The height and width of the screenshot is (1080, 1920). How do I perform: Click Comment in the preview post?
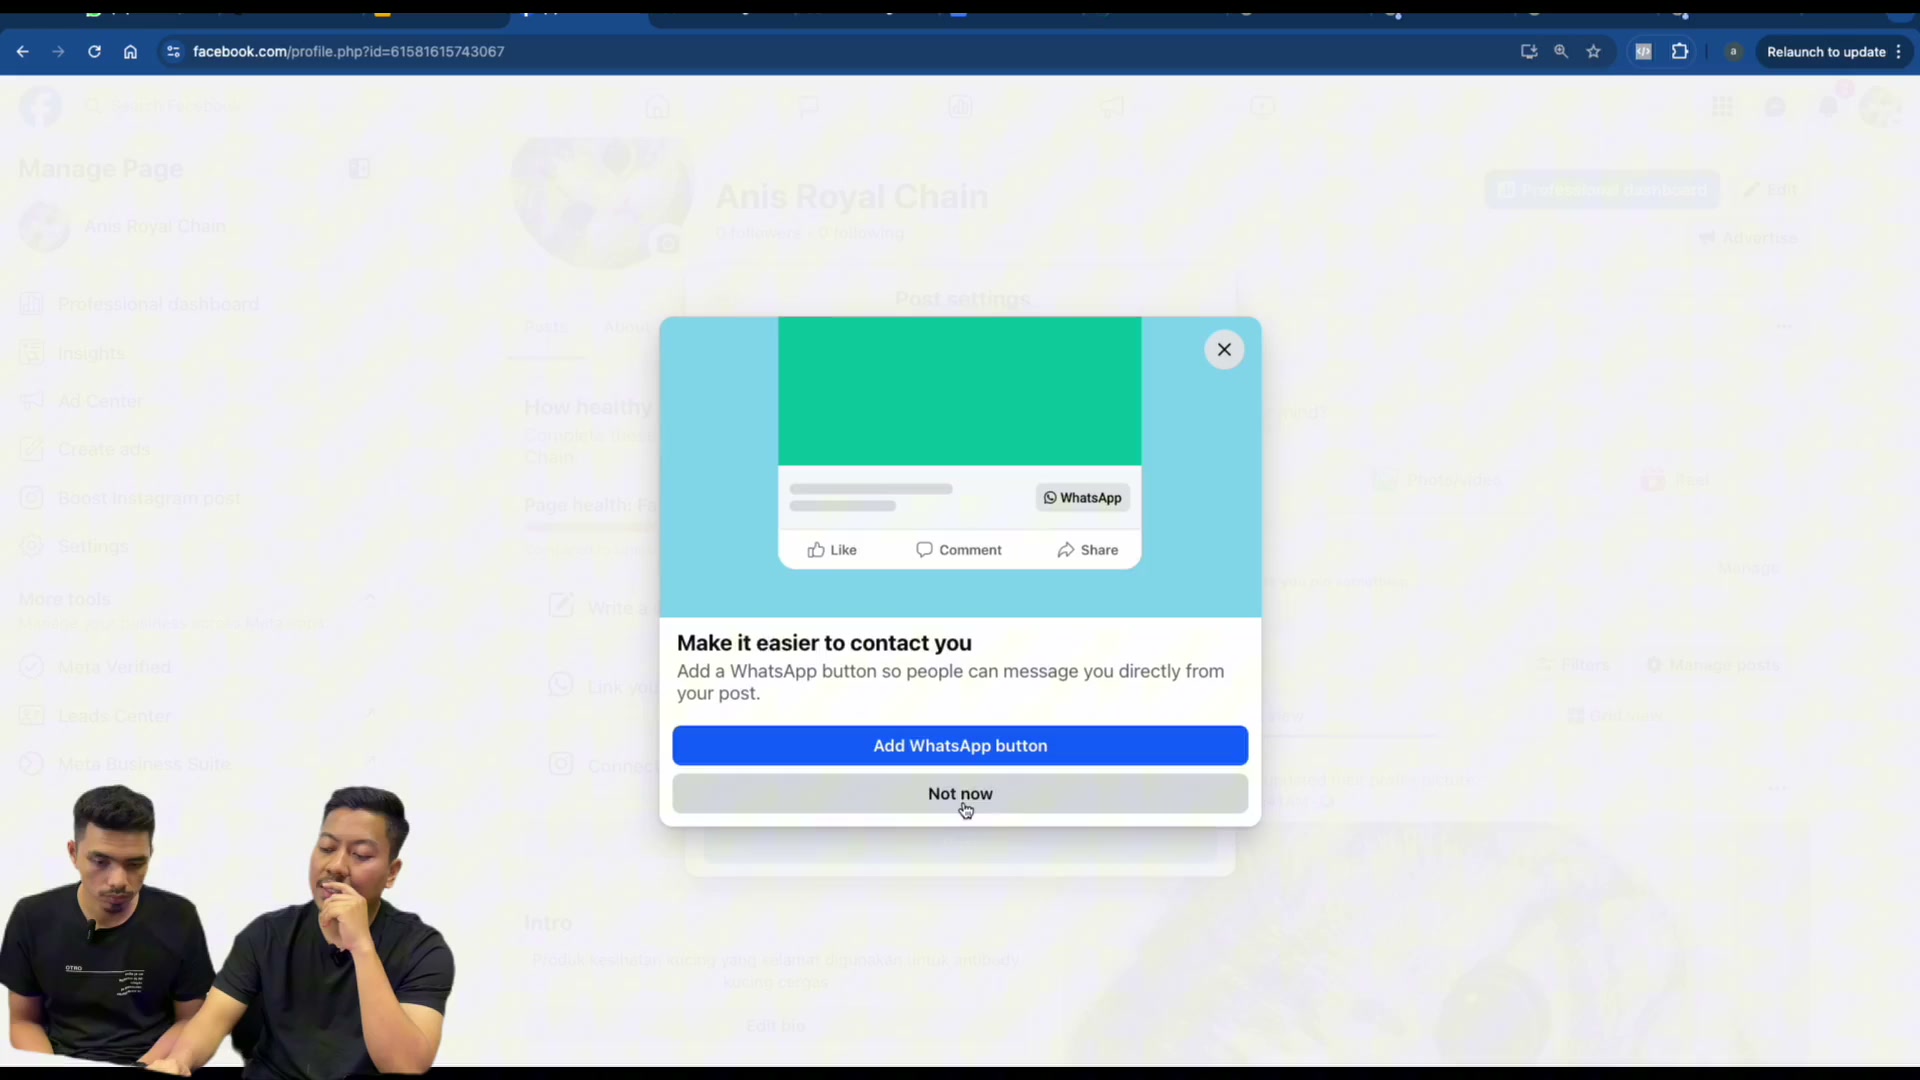(x=959, y=550)
